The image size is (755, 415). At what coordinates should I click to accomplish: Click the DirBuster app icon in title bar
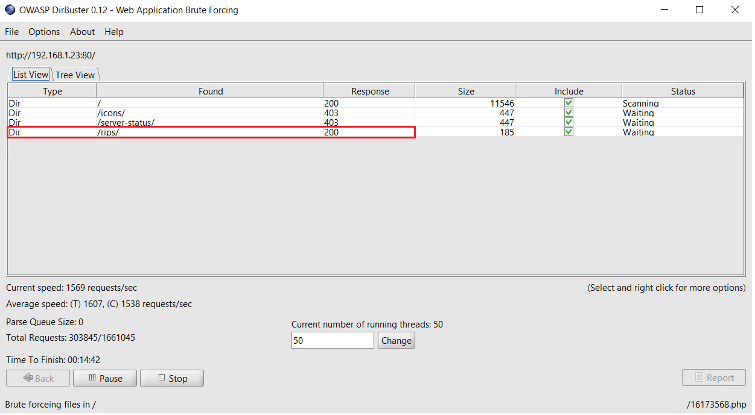tap(10, 10)
